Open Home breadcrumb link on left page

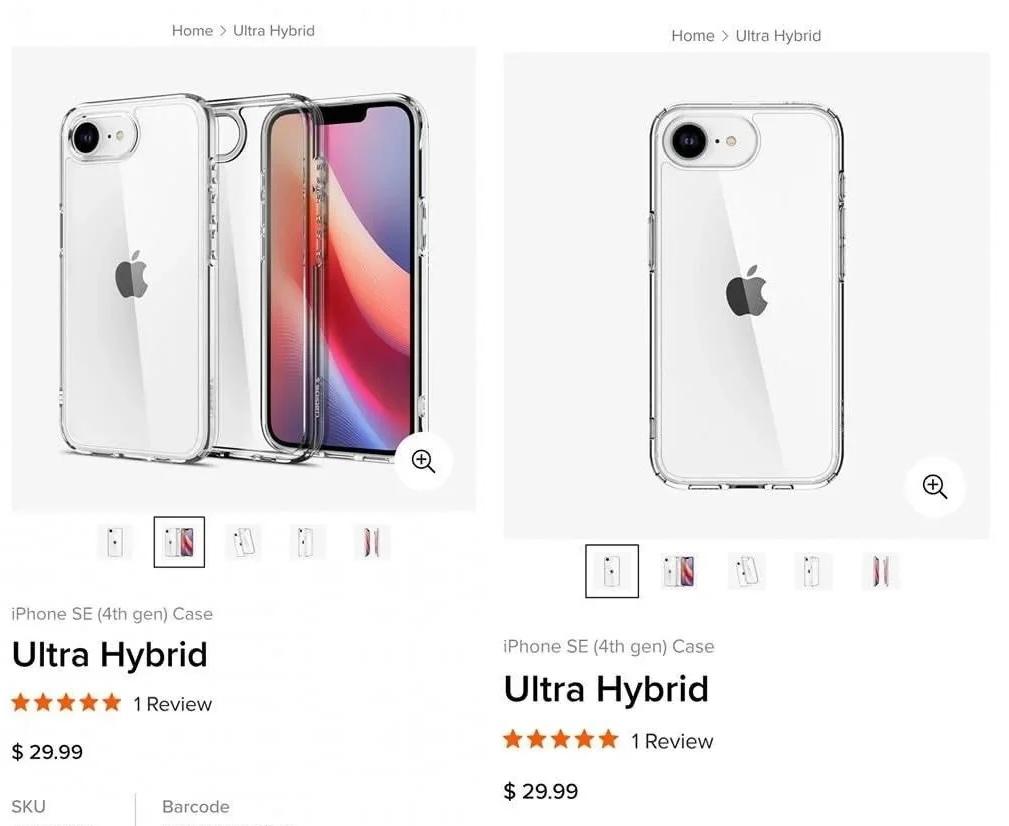coord(192,31)
